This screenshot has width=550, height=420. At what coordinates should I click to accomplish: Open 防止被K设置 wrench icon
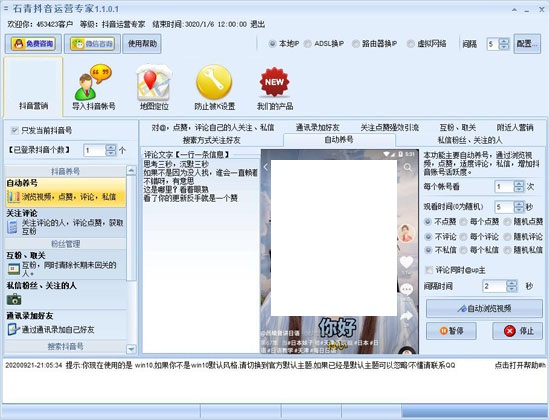coord(214,87)
